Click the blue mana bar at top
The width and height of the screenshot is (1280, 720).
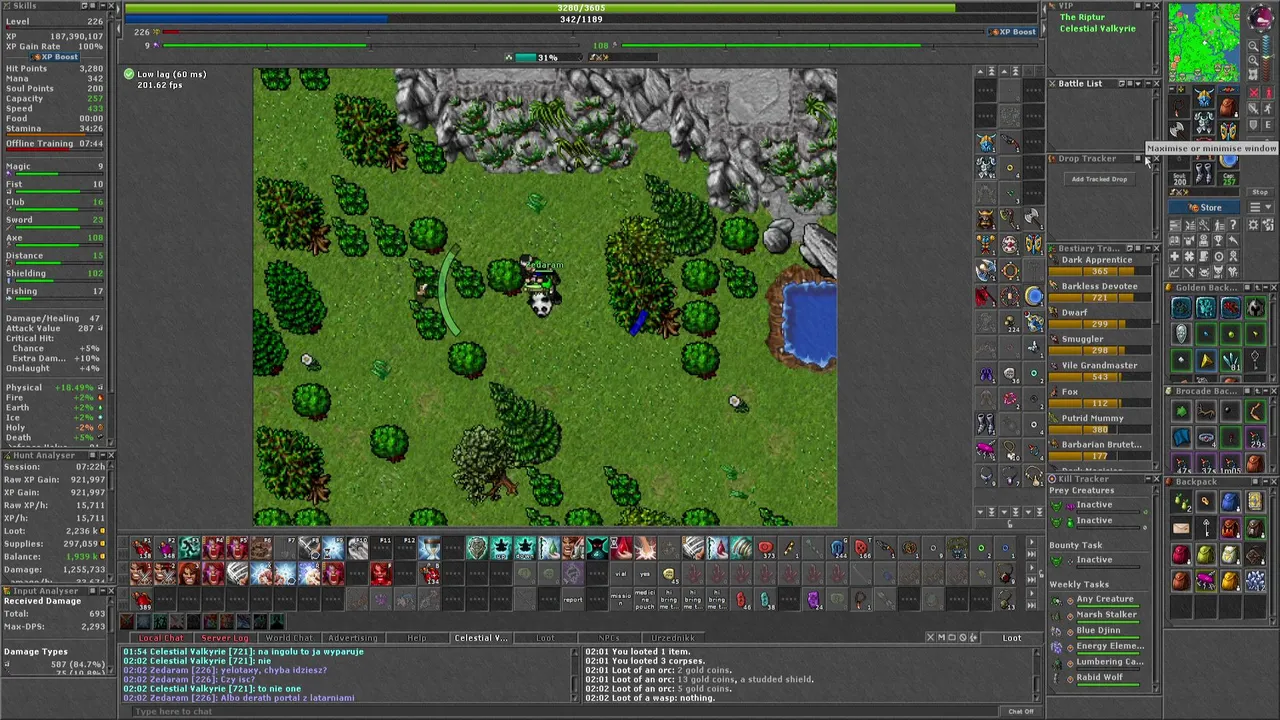pos(581,19)
